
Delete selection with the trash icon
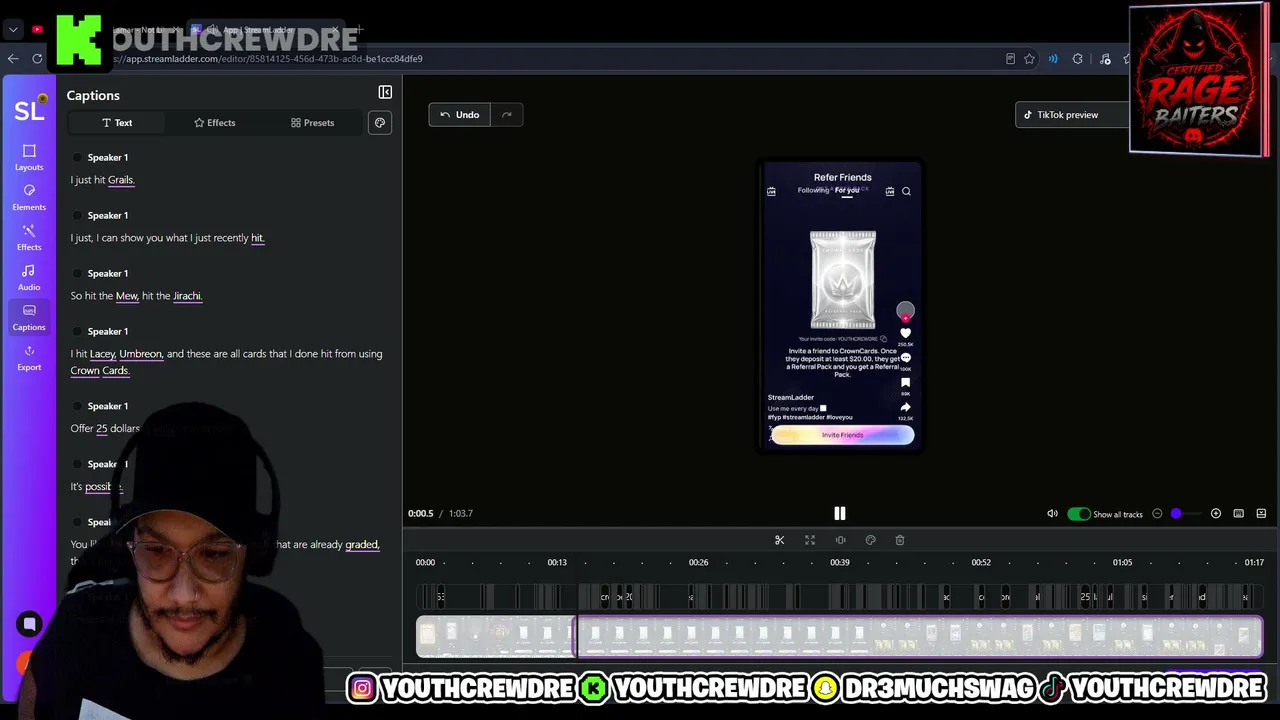click(x=900, y=540)
